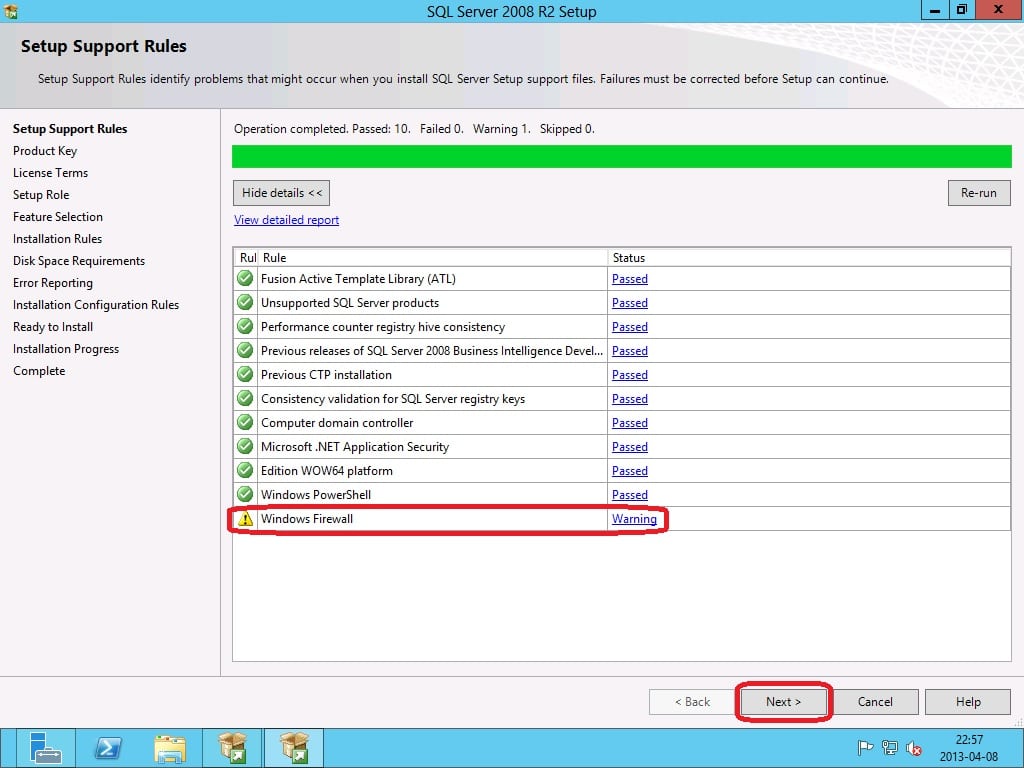The width and height of the screenshot is (1024, 768).
Task: Open Passed link for Computer domain controller
Action: [630, 423]
